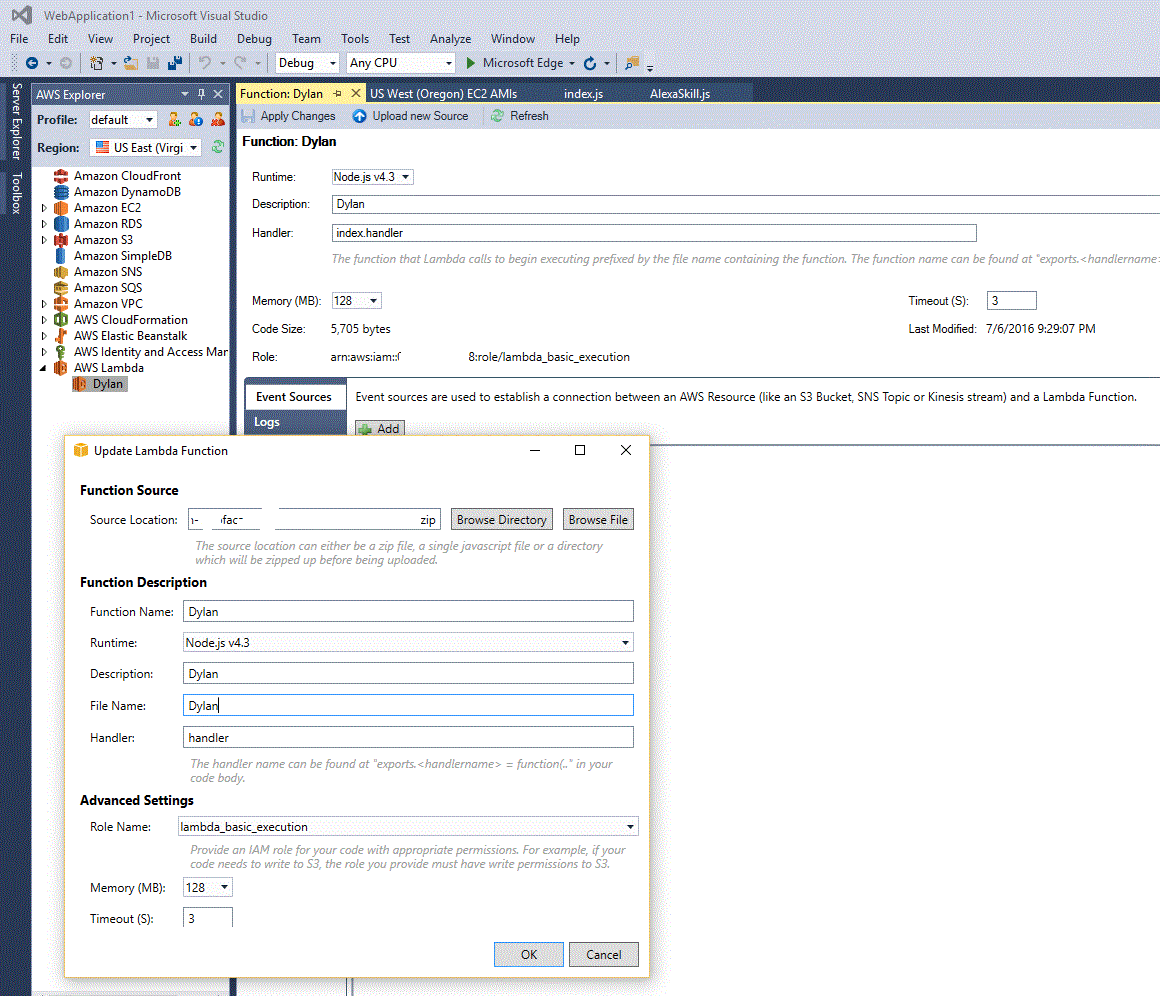Open Memory (MB) dropdown in update dialog

pos(208,887)
